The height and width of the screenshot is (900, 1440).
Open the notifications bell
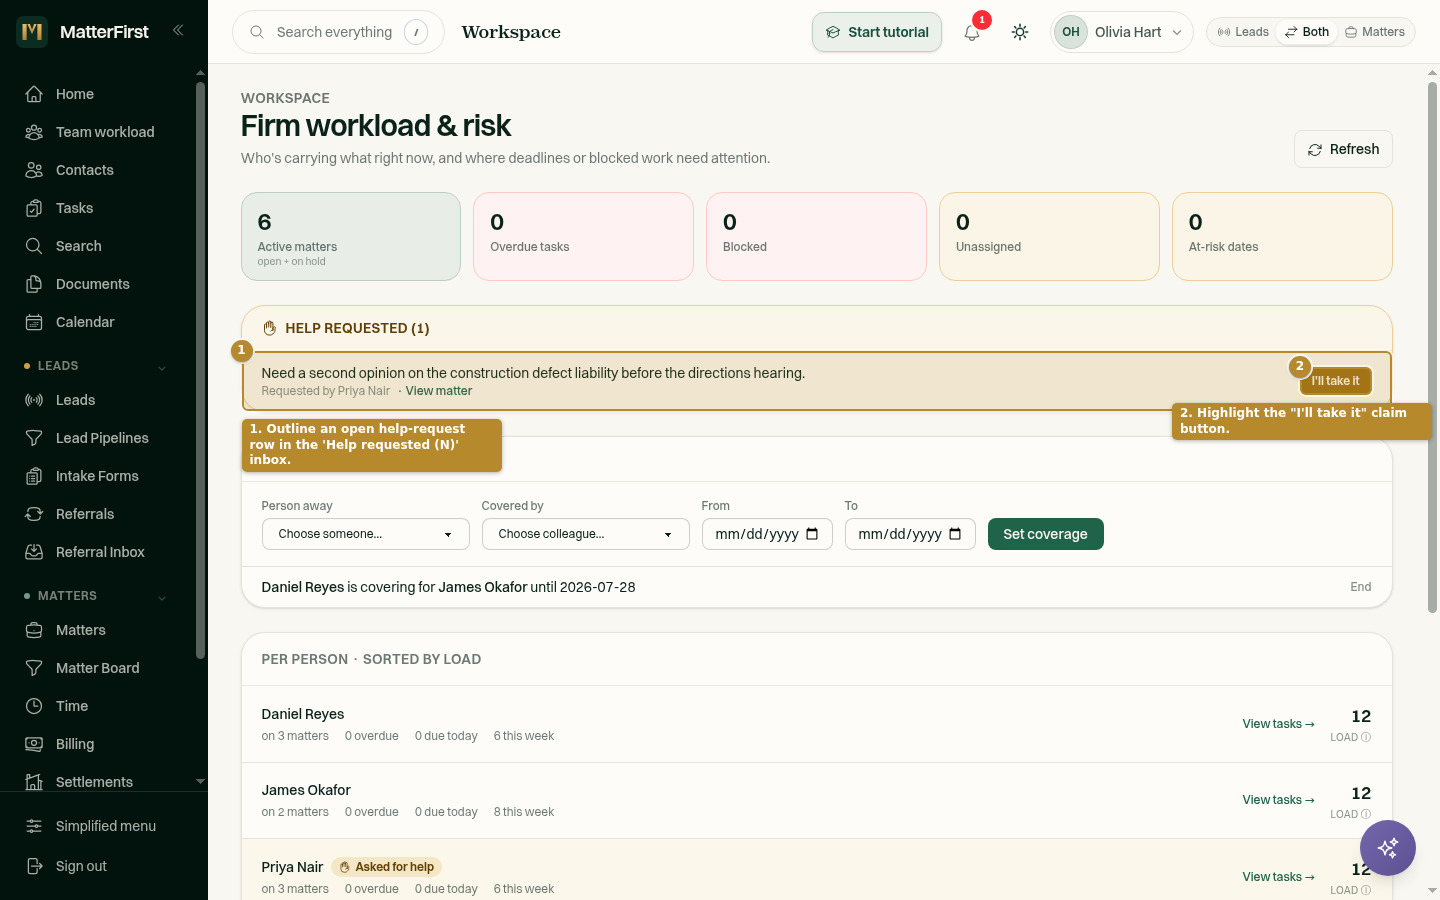click(972, 32)
